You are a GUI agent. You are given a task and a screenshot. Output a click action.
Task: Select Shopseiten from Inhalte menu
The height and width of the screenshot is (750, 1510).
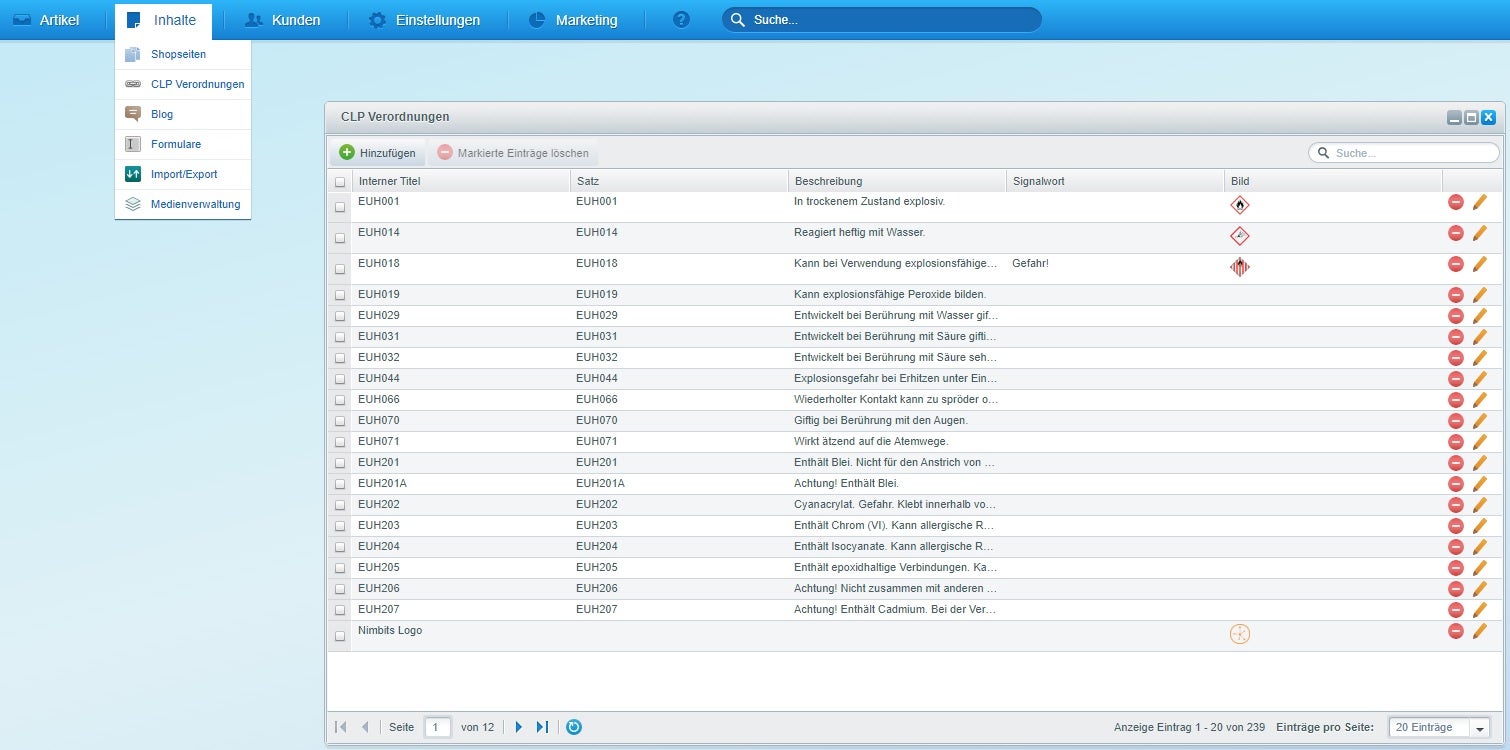click(x=183, y=55)
